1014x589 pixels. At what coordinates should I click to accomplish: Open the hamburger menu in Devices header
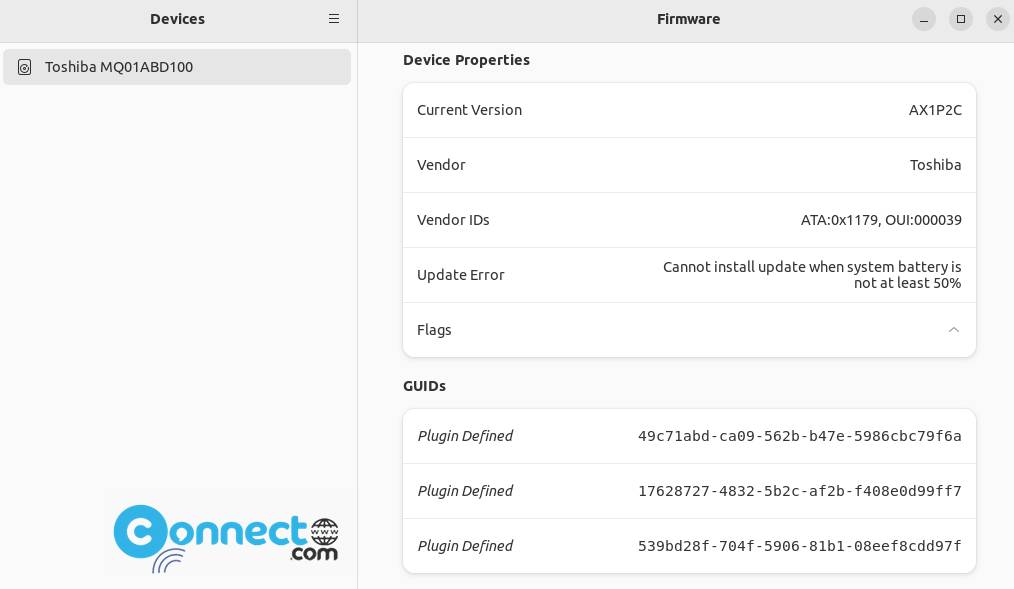[334, 19]
